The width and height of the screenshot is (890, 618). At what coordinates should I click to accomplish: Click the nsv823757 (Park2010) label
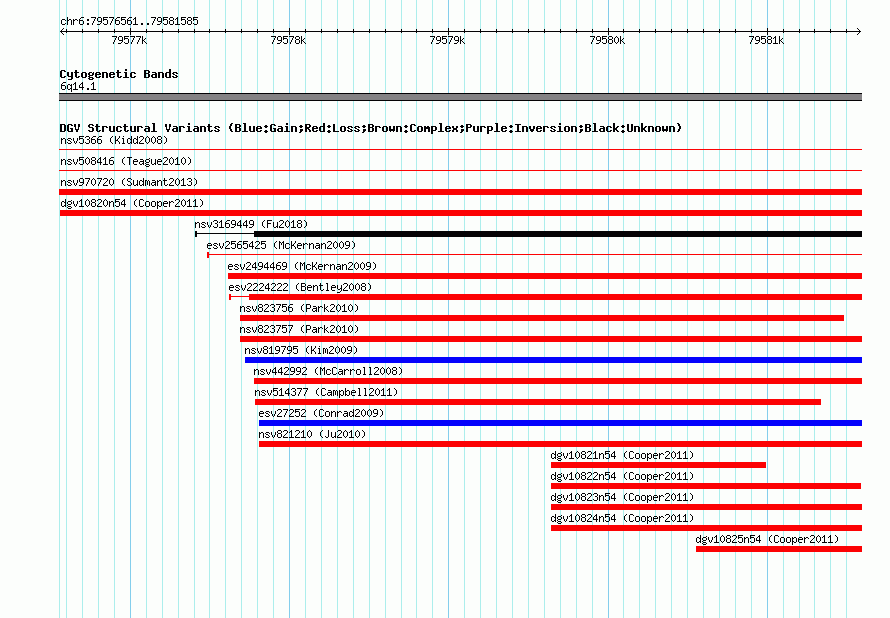[299, 329]
